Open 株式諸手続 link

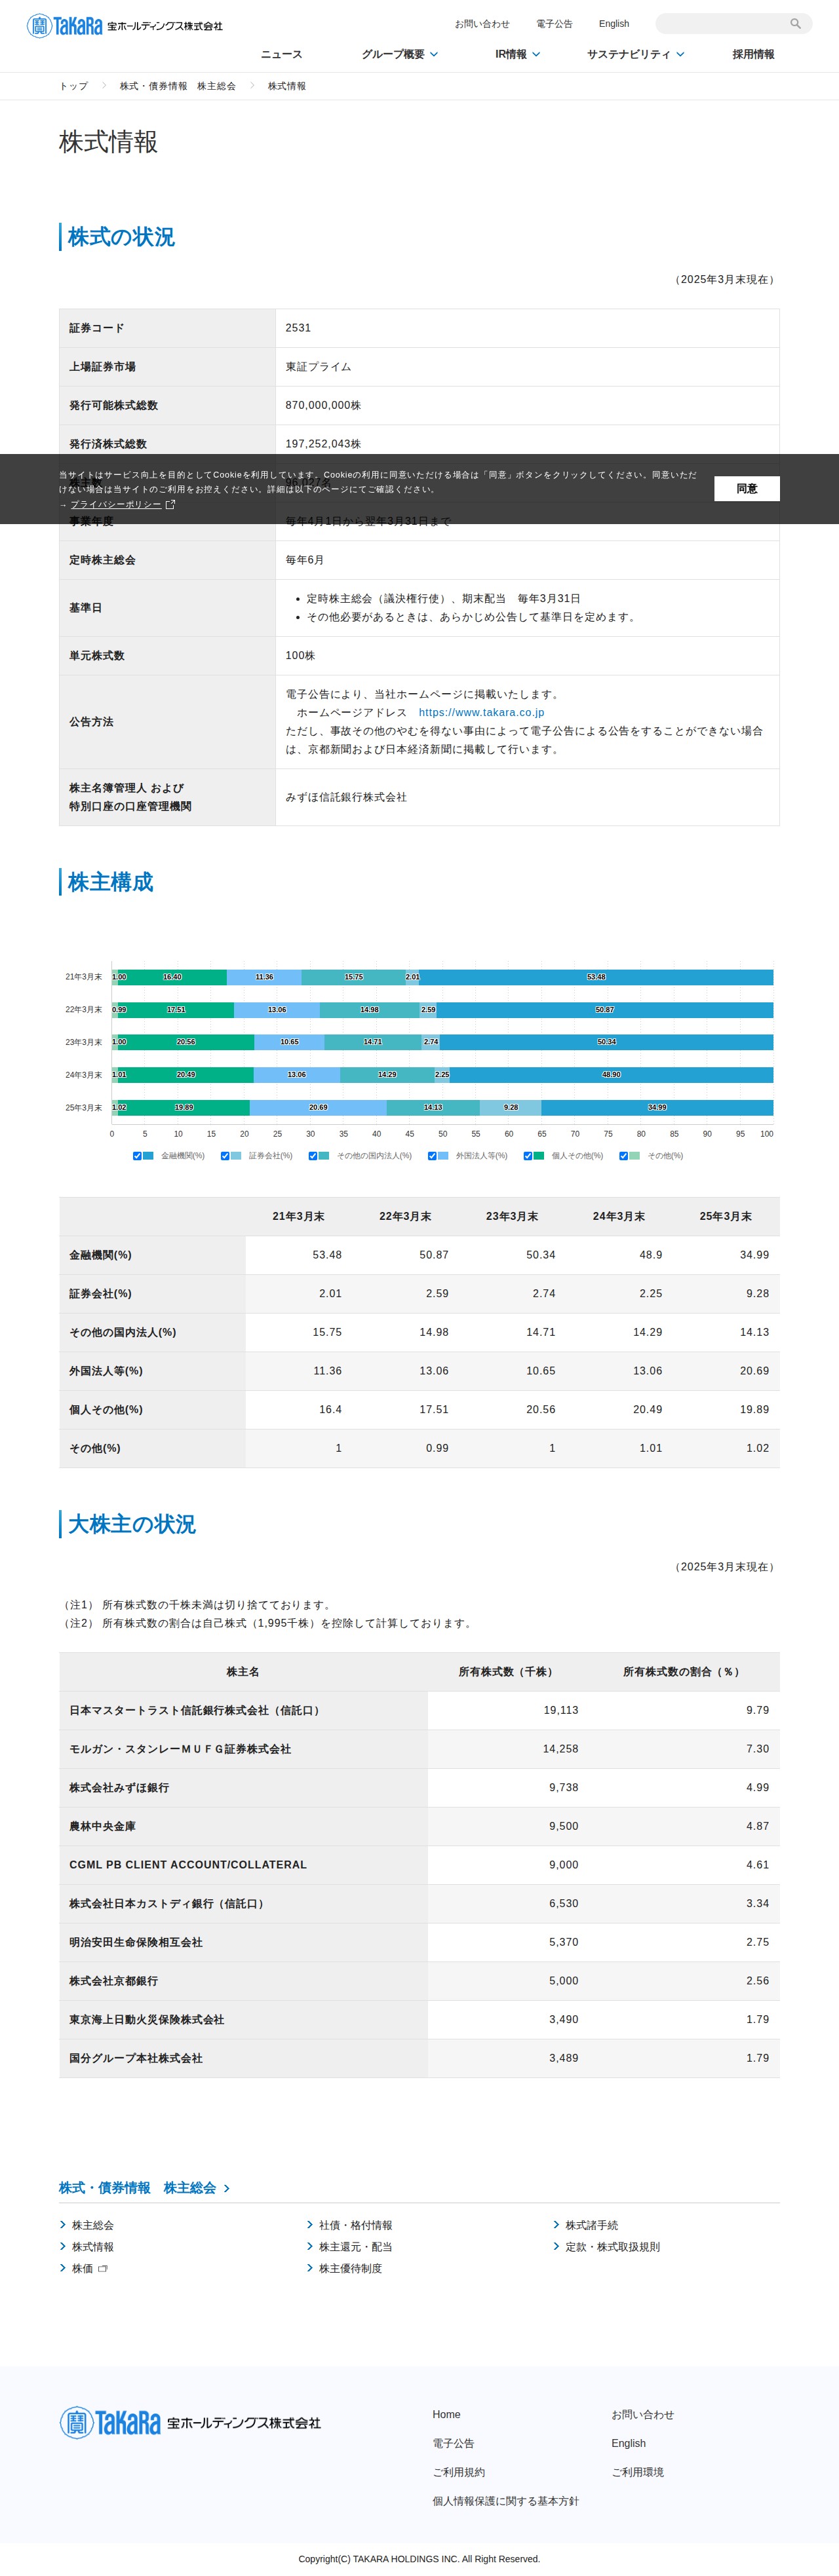point(592,2225)
